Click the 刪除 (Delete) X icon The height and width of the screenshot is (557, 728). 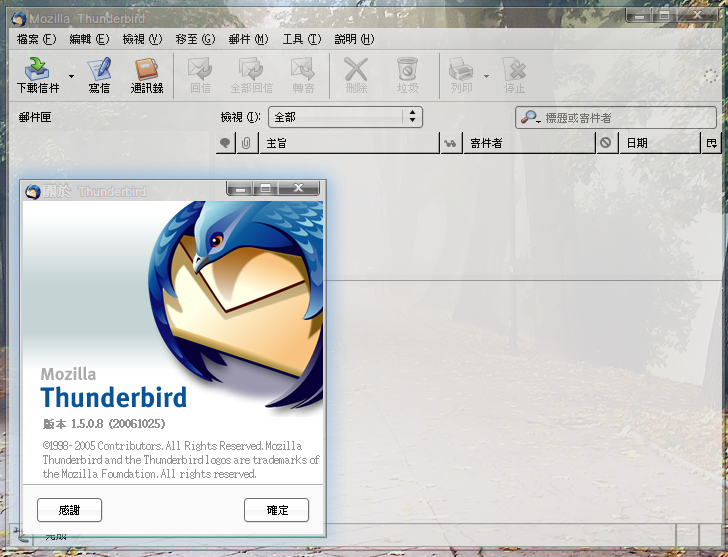[356, 69]
